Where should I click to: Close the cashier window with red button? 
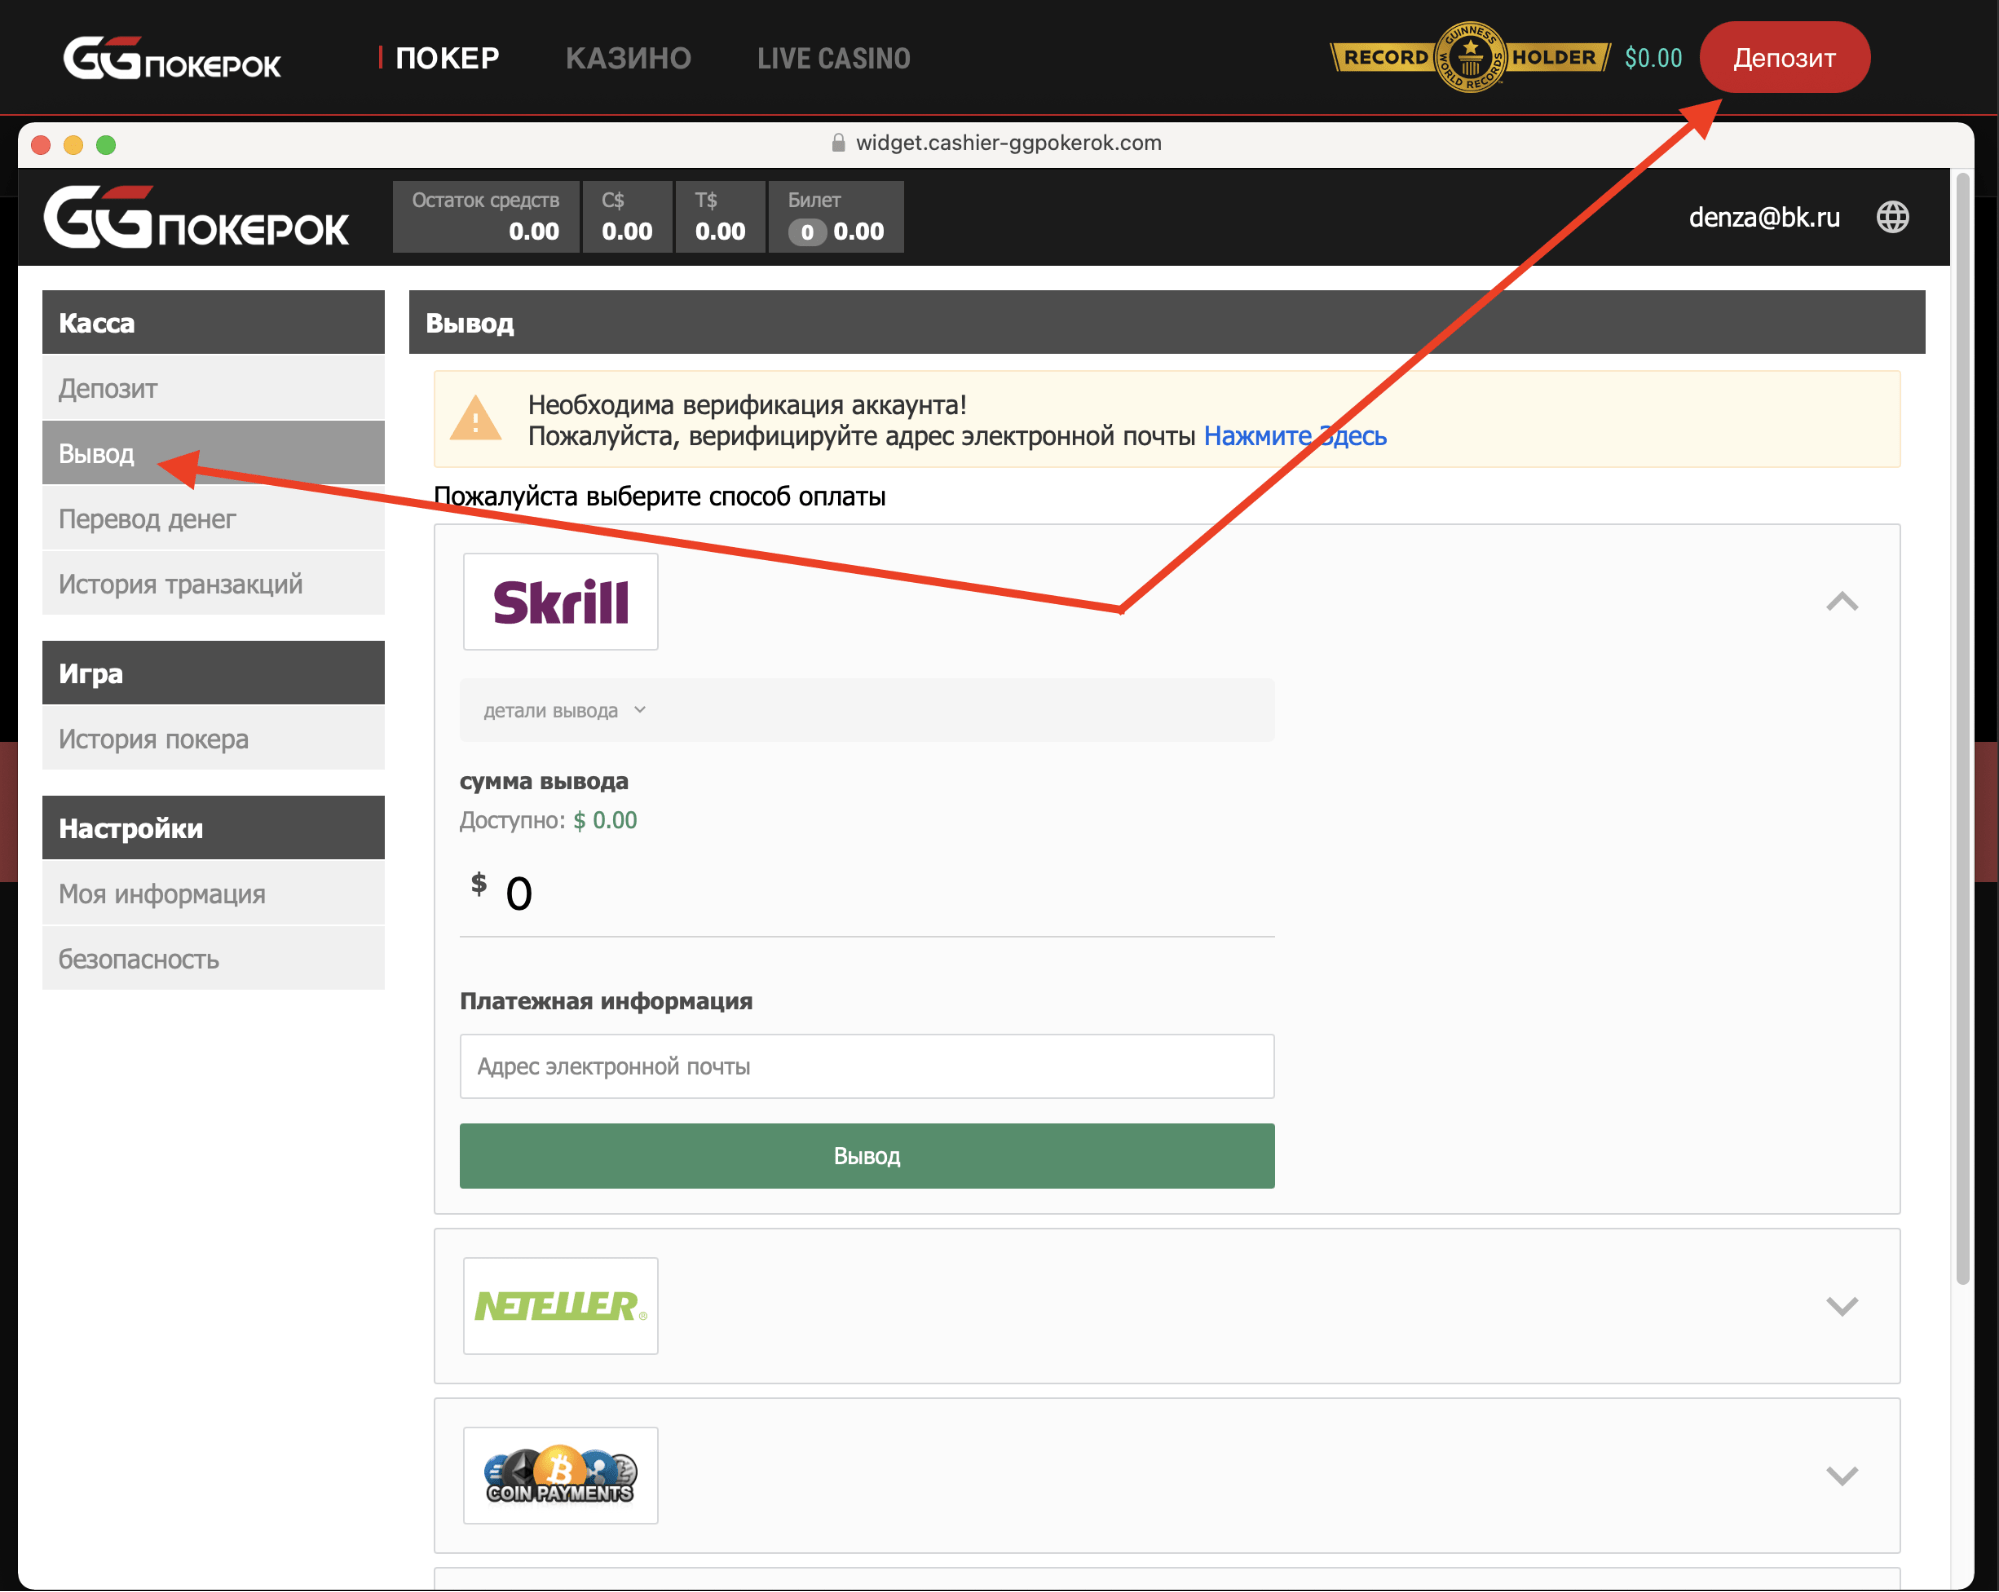coord(41,145)
